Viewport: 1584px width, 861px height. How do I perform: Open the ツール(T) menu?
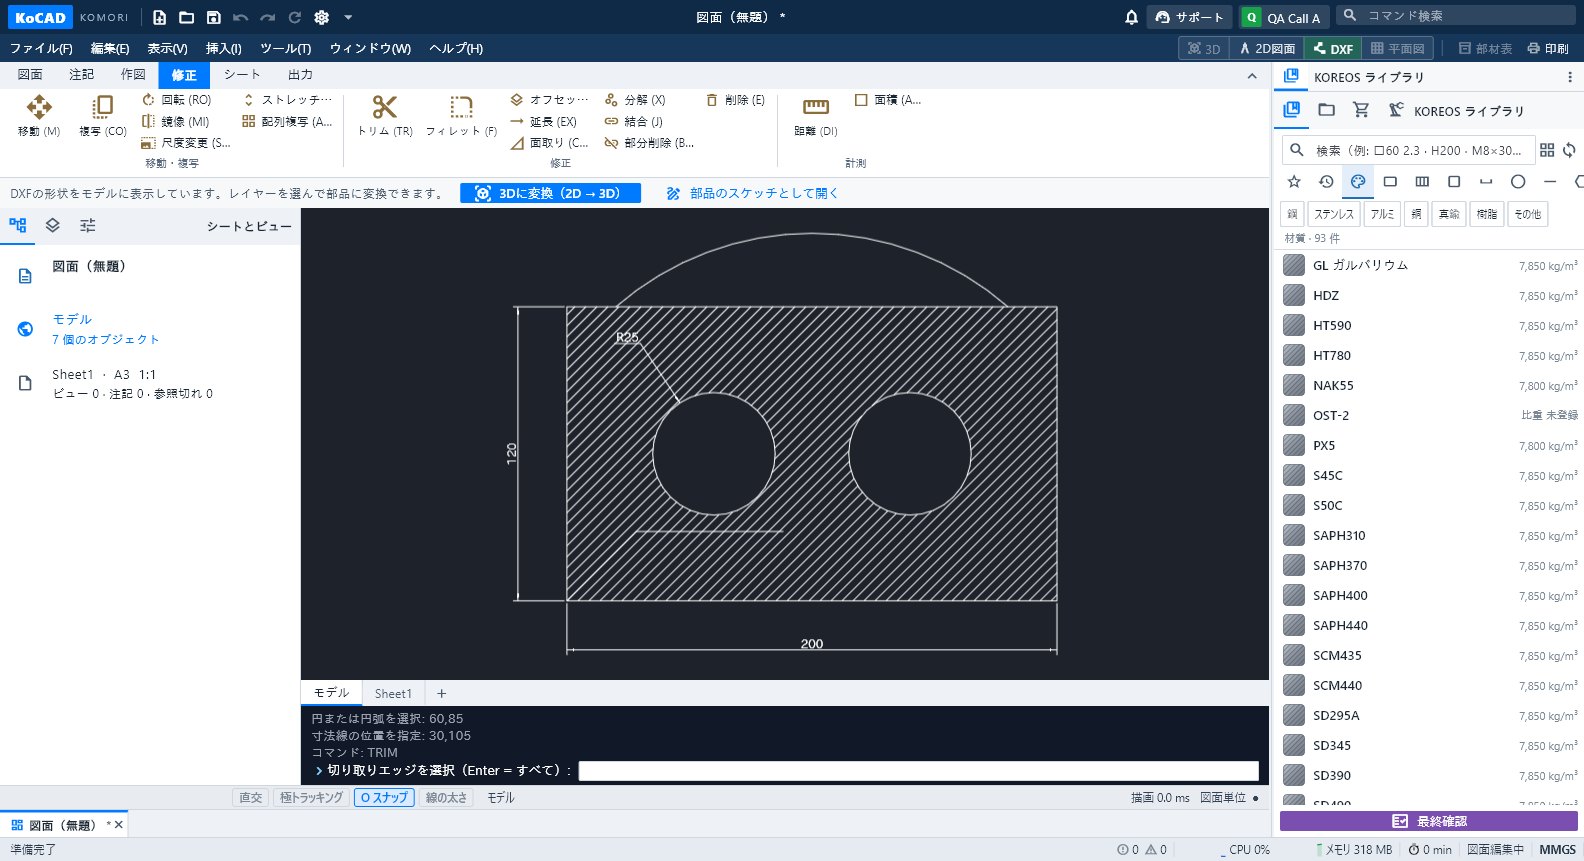285,48
